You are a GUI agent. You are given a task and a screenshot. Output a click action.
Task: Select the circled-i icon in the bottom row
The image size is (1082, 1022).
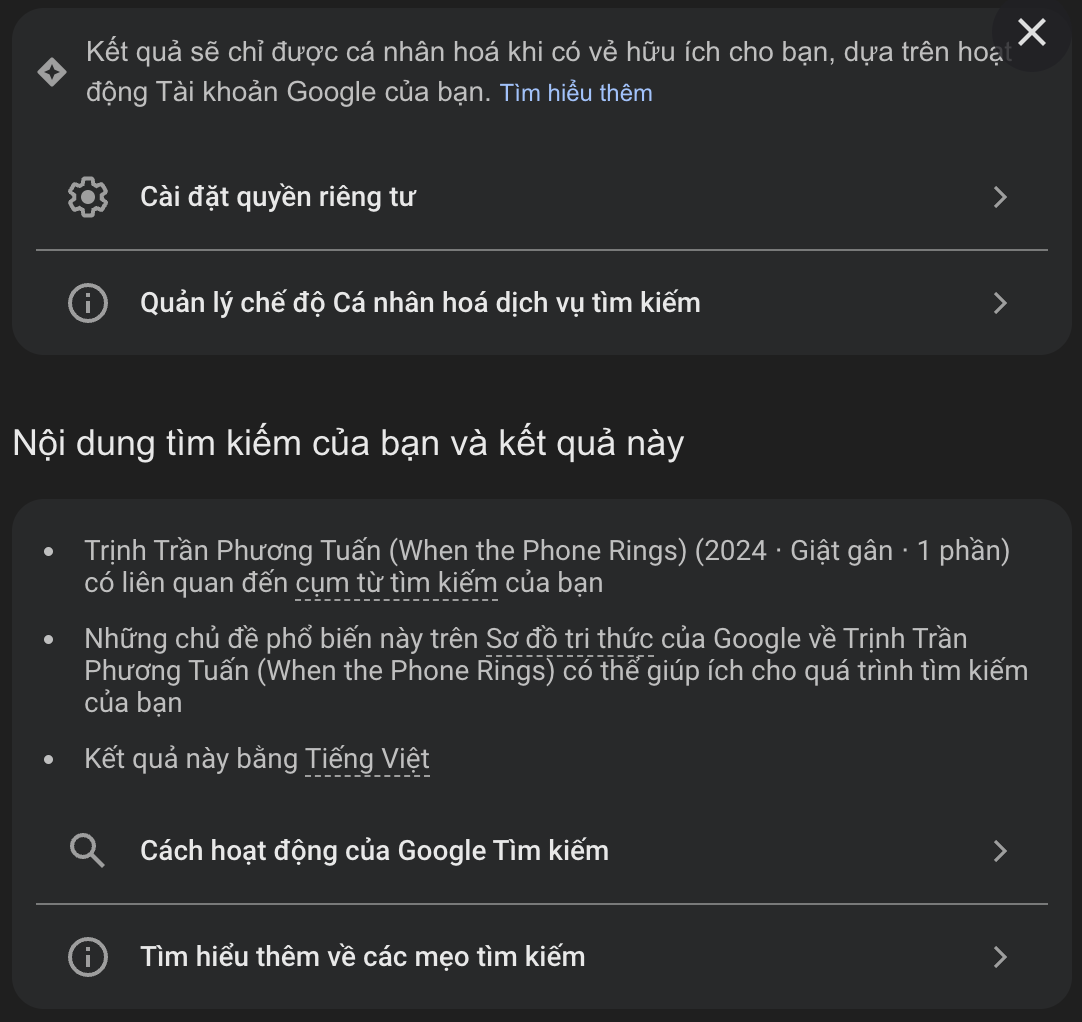(x=87, y=956)
